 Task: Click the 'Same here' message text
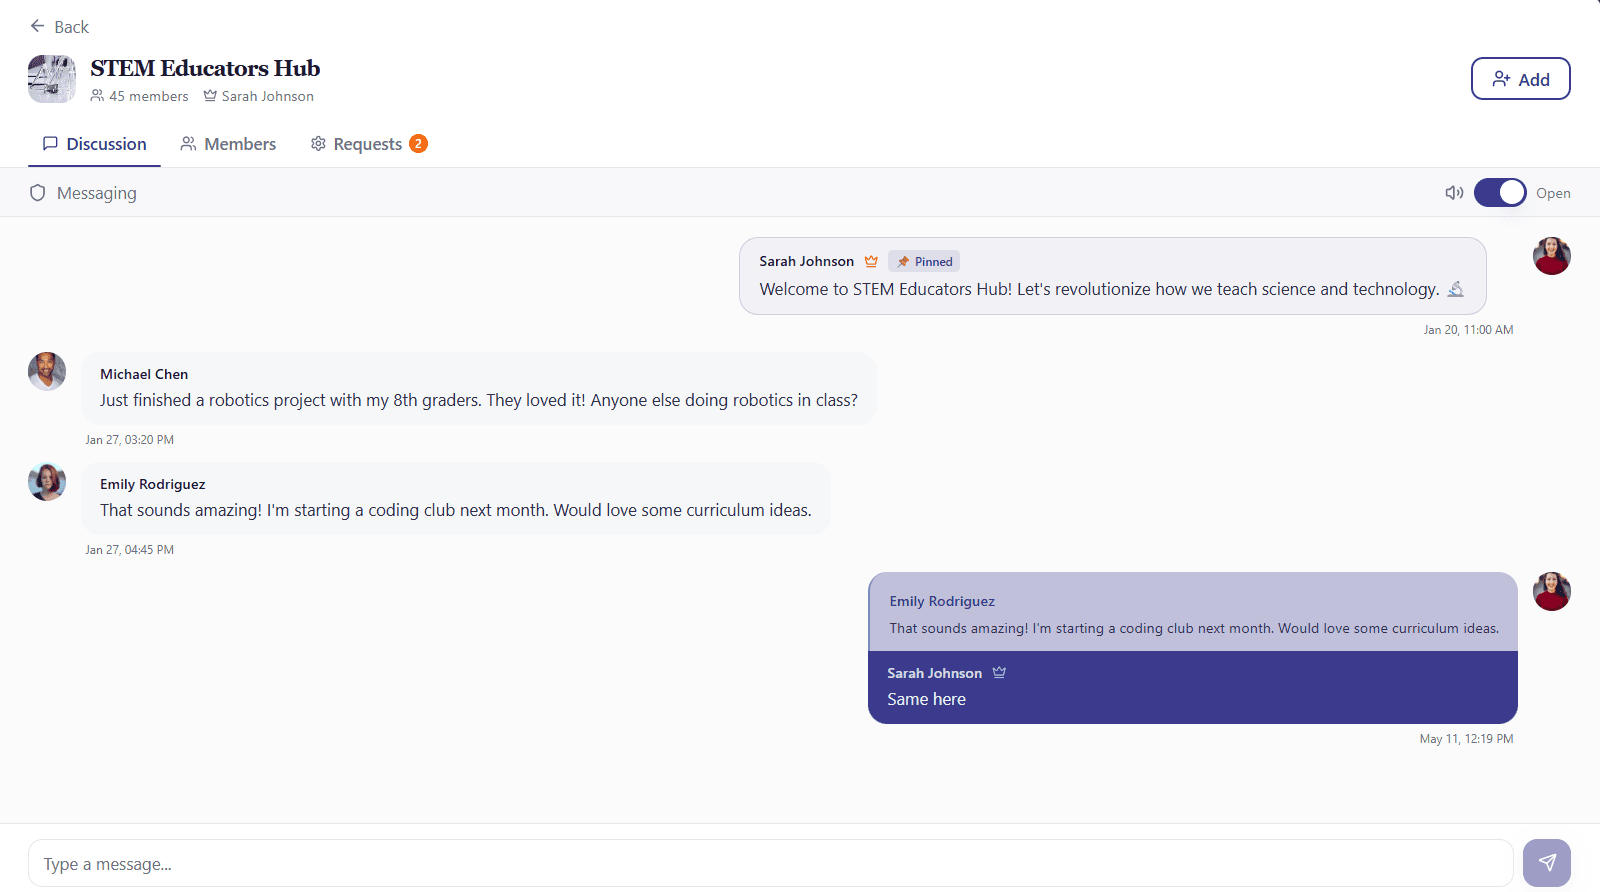pos(926,699)
